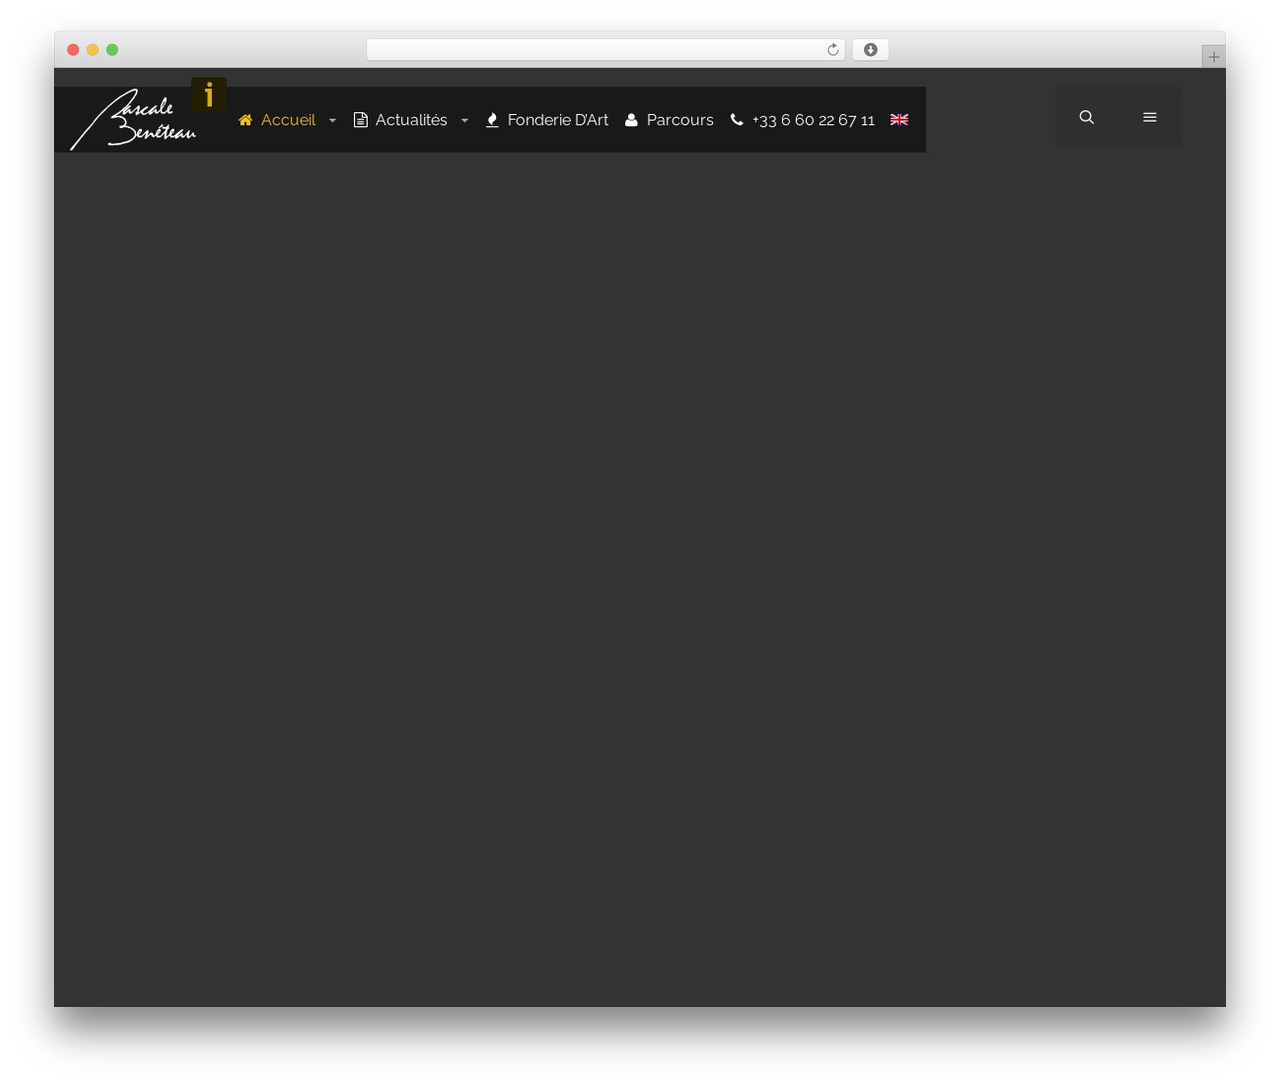Open the Parcours page link
1280x1084 pixels.
680,120
